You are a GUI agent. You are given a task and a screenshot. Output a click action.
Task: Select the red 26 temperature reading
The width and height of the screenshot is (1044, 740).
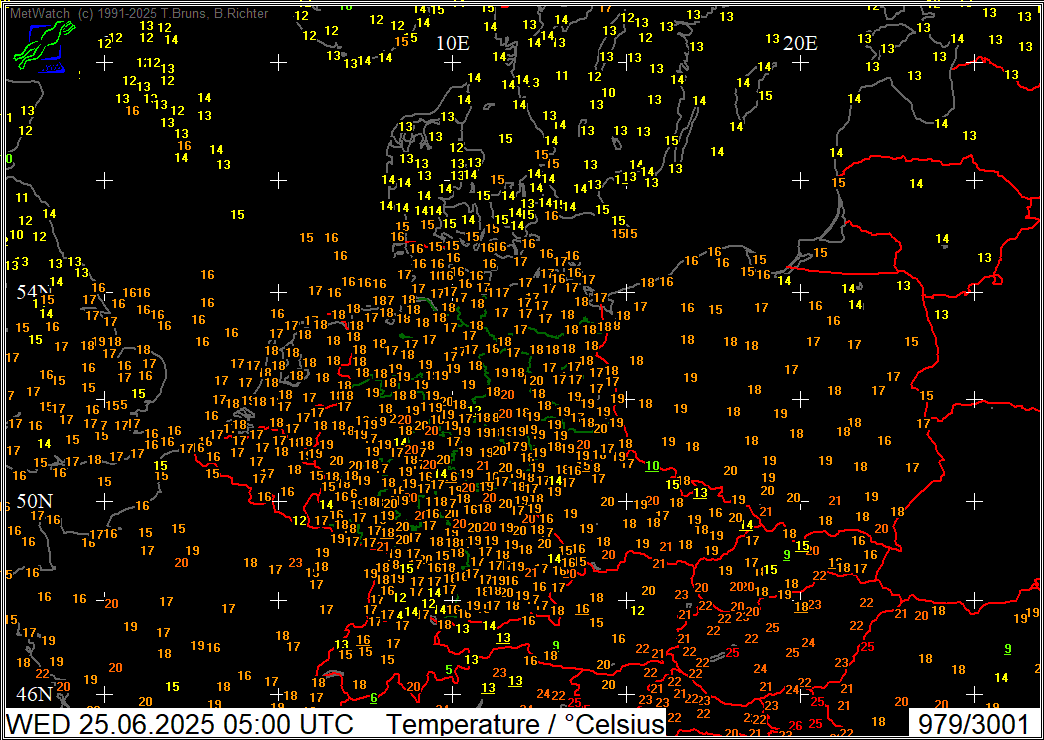[x=795, y=725]
